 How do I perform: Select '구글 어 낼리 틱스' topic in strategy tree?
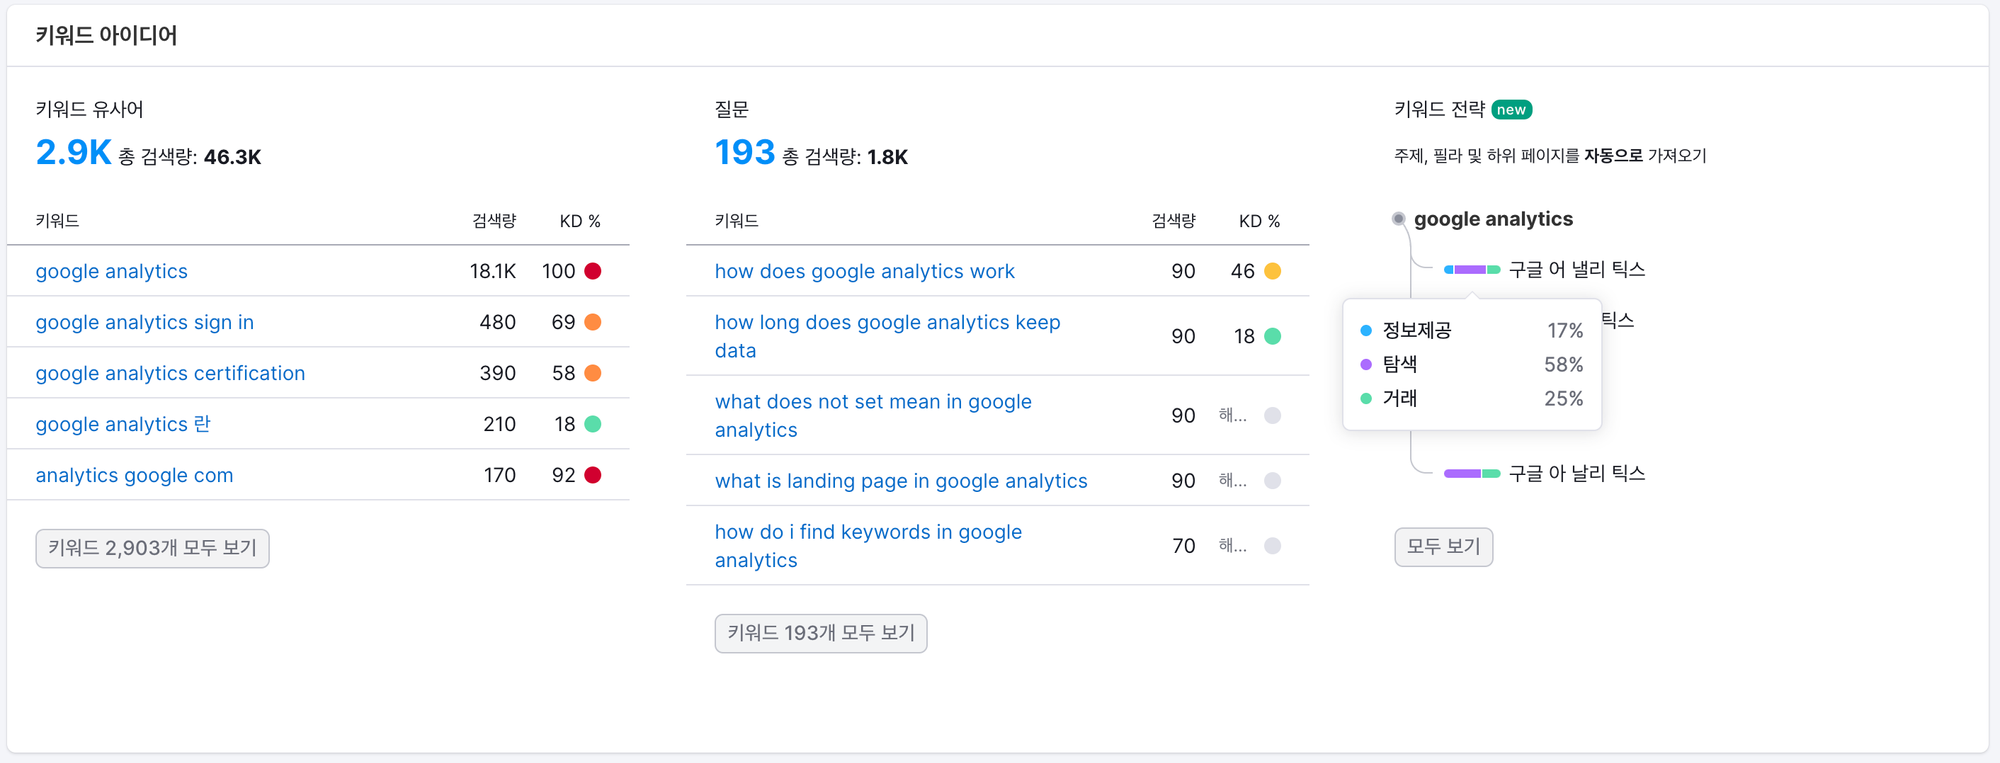point(1576,269)
